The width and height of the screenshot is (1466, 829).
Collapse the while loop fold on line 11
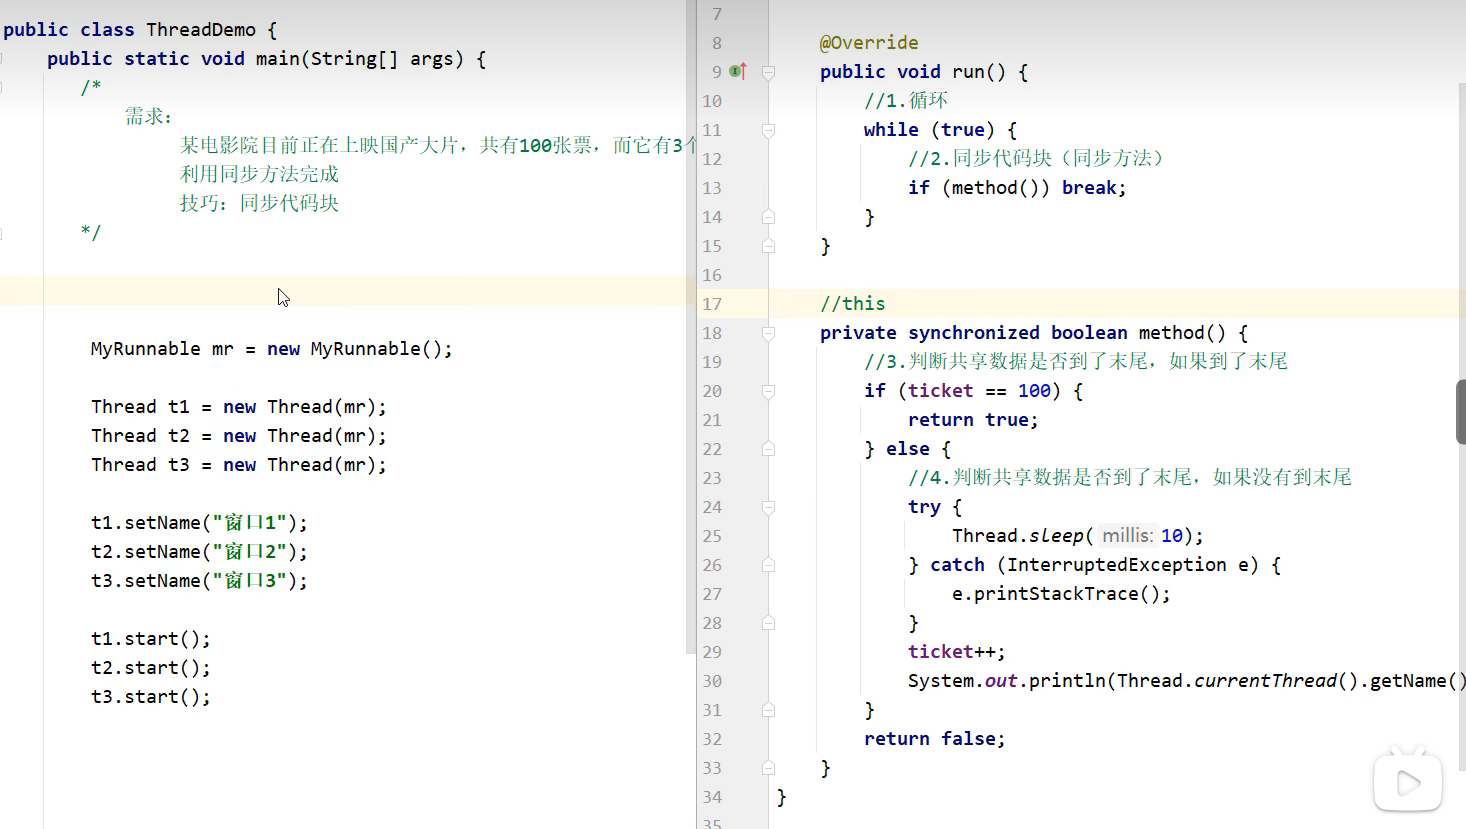(768, 130)
